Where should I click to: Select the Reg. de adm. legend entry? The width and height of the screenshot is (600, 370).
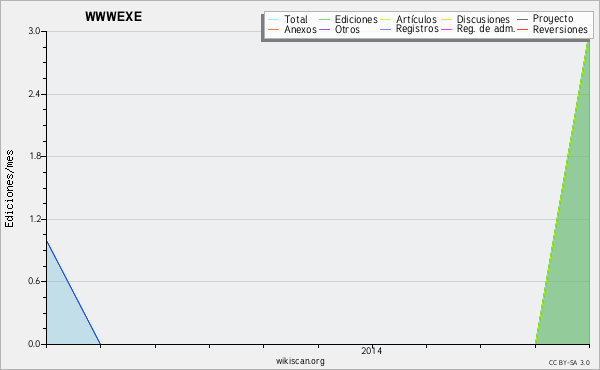click(x=486, y=29)
